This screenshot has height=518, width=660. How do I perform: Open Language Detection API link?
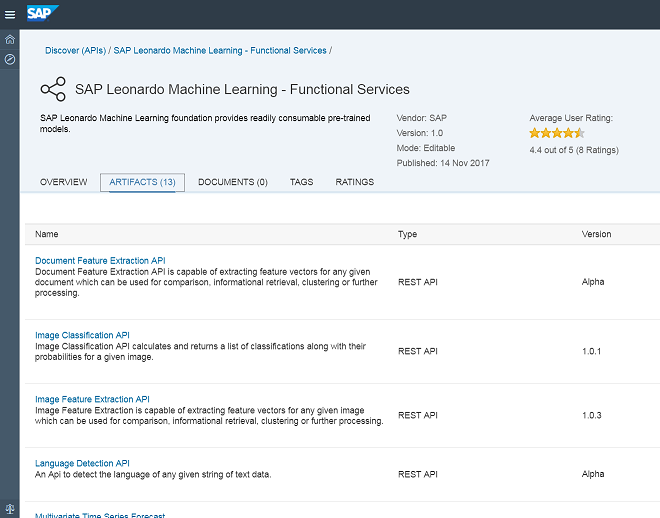tap(82, 463)
